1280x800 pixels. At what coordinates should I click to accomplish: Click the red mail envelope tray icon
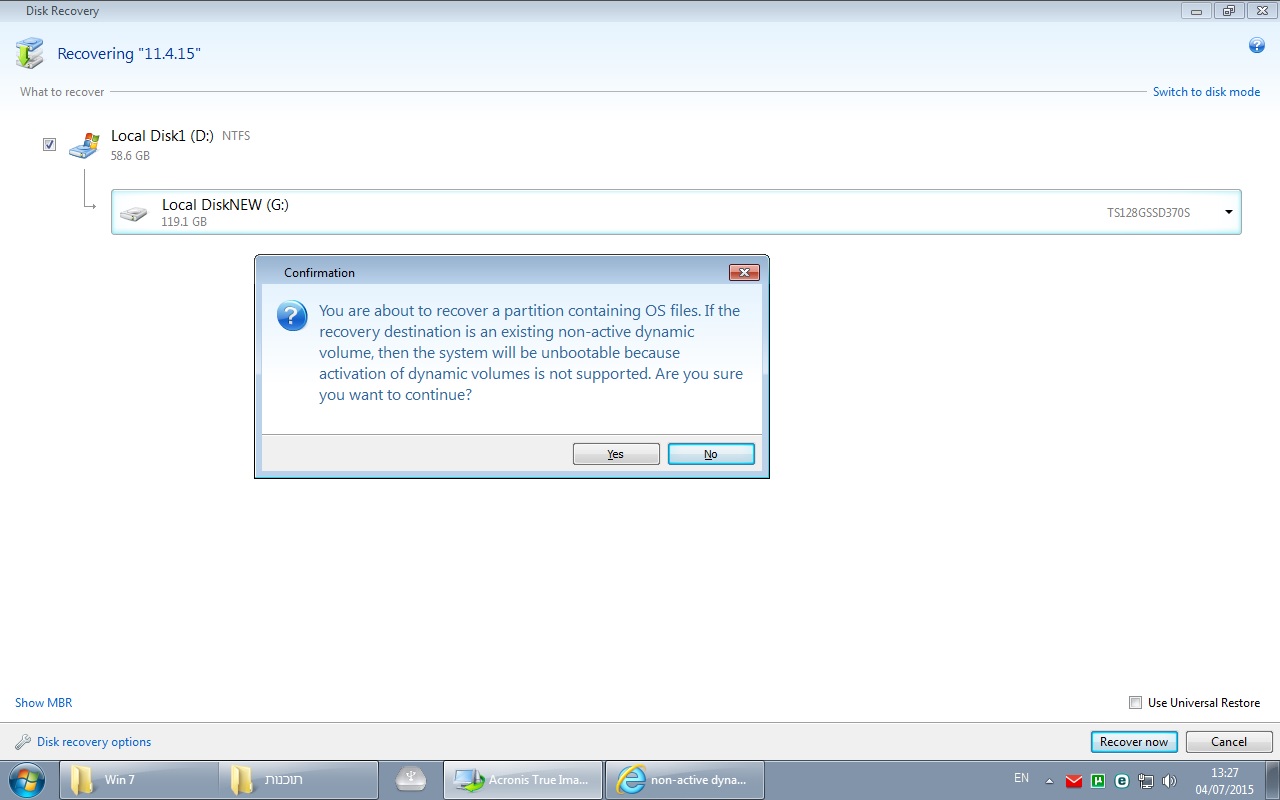(x=1074, y=781)
